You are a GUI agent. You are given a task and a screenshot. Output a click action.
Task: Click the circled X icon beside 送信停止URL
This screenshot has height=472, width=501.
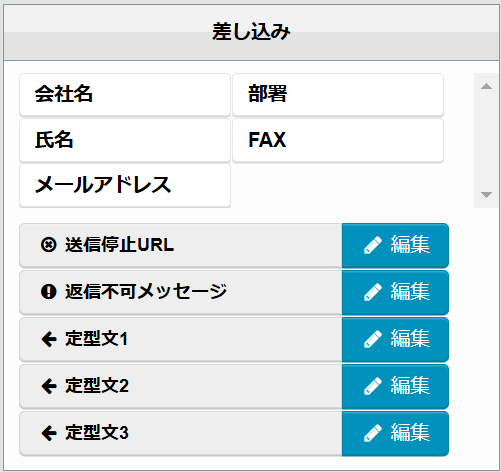click(x=49, y=245)
